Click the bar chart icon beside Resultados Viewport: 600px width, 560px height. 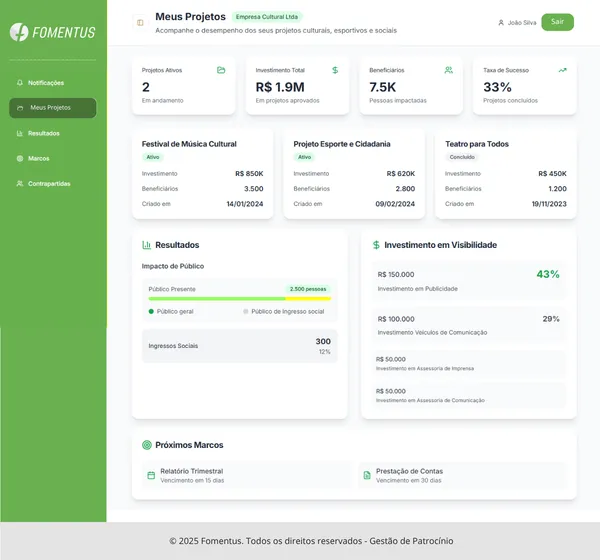tap(146, 245)
